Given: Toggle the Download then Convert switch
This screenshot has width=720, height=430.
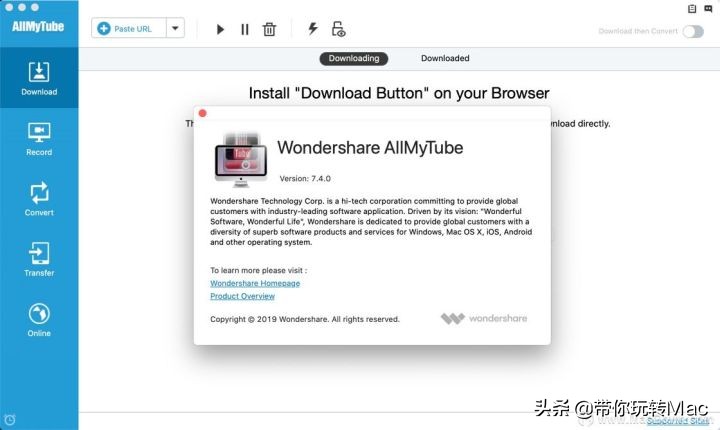Looking at the screenshot, I should point(693,31).
